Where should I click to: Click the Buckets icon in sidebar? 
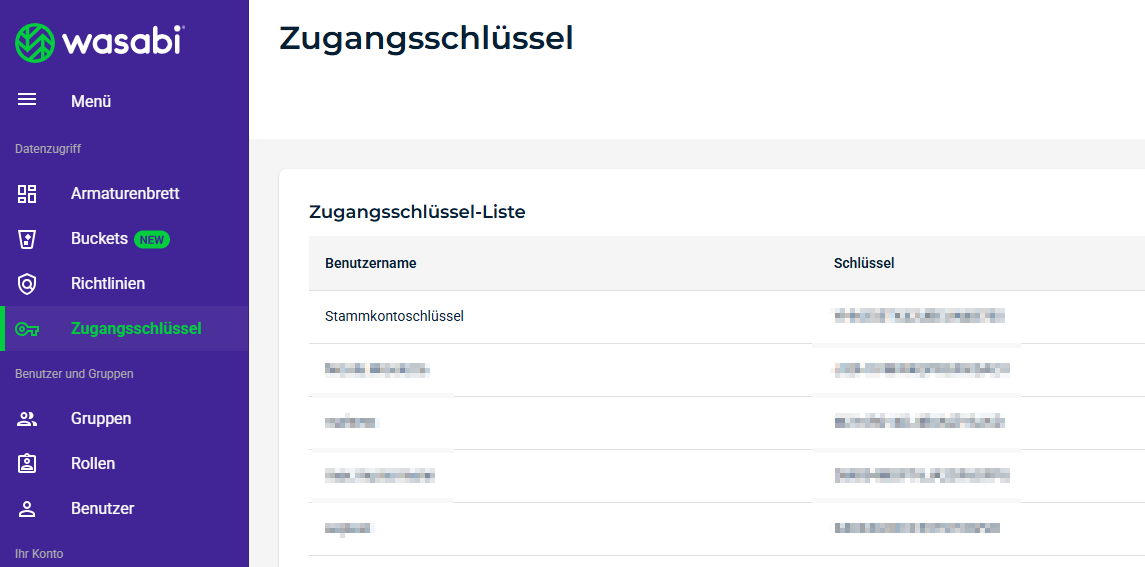(27, 239)
